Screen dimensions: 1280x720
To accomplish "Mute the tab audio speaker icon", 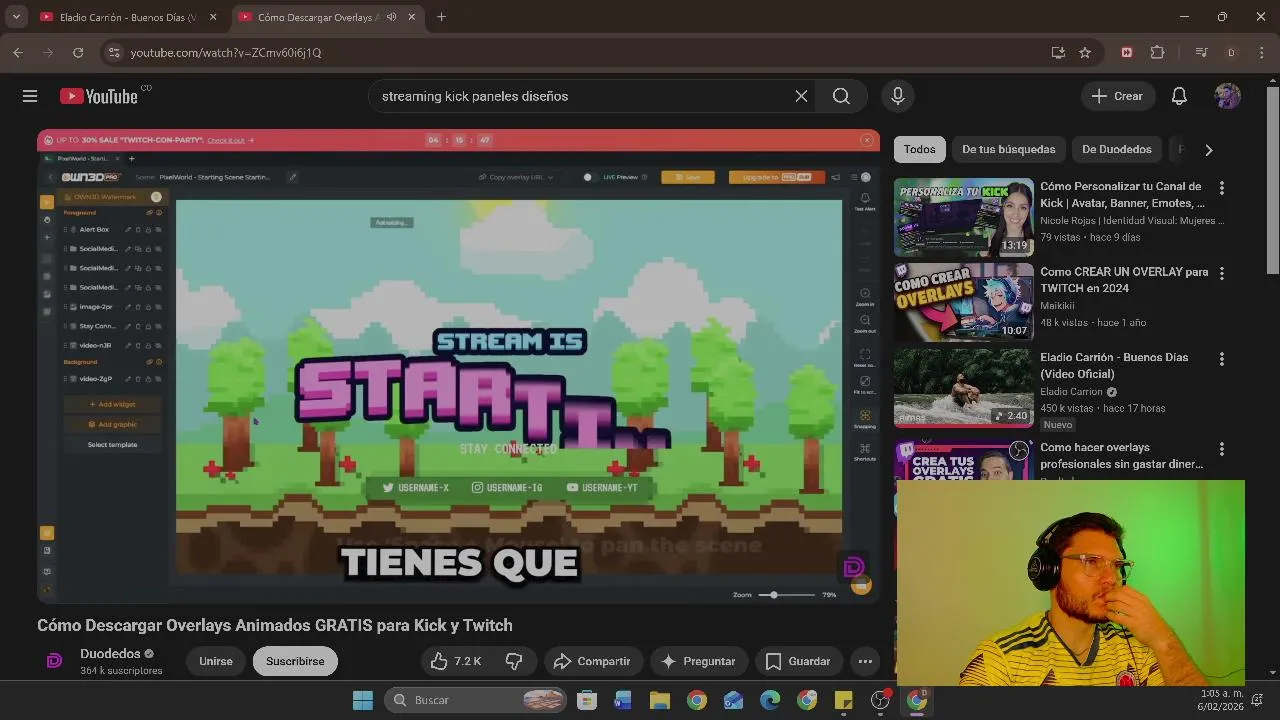I will [x=391, y=17].
